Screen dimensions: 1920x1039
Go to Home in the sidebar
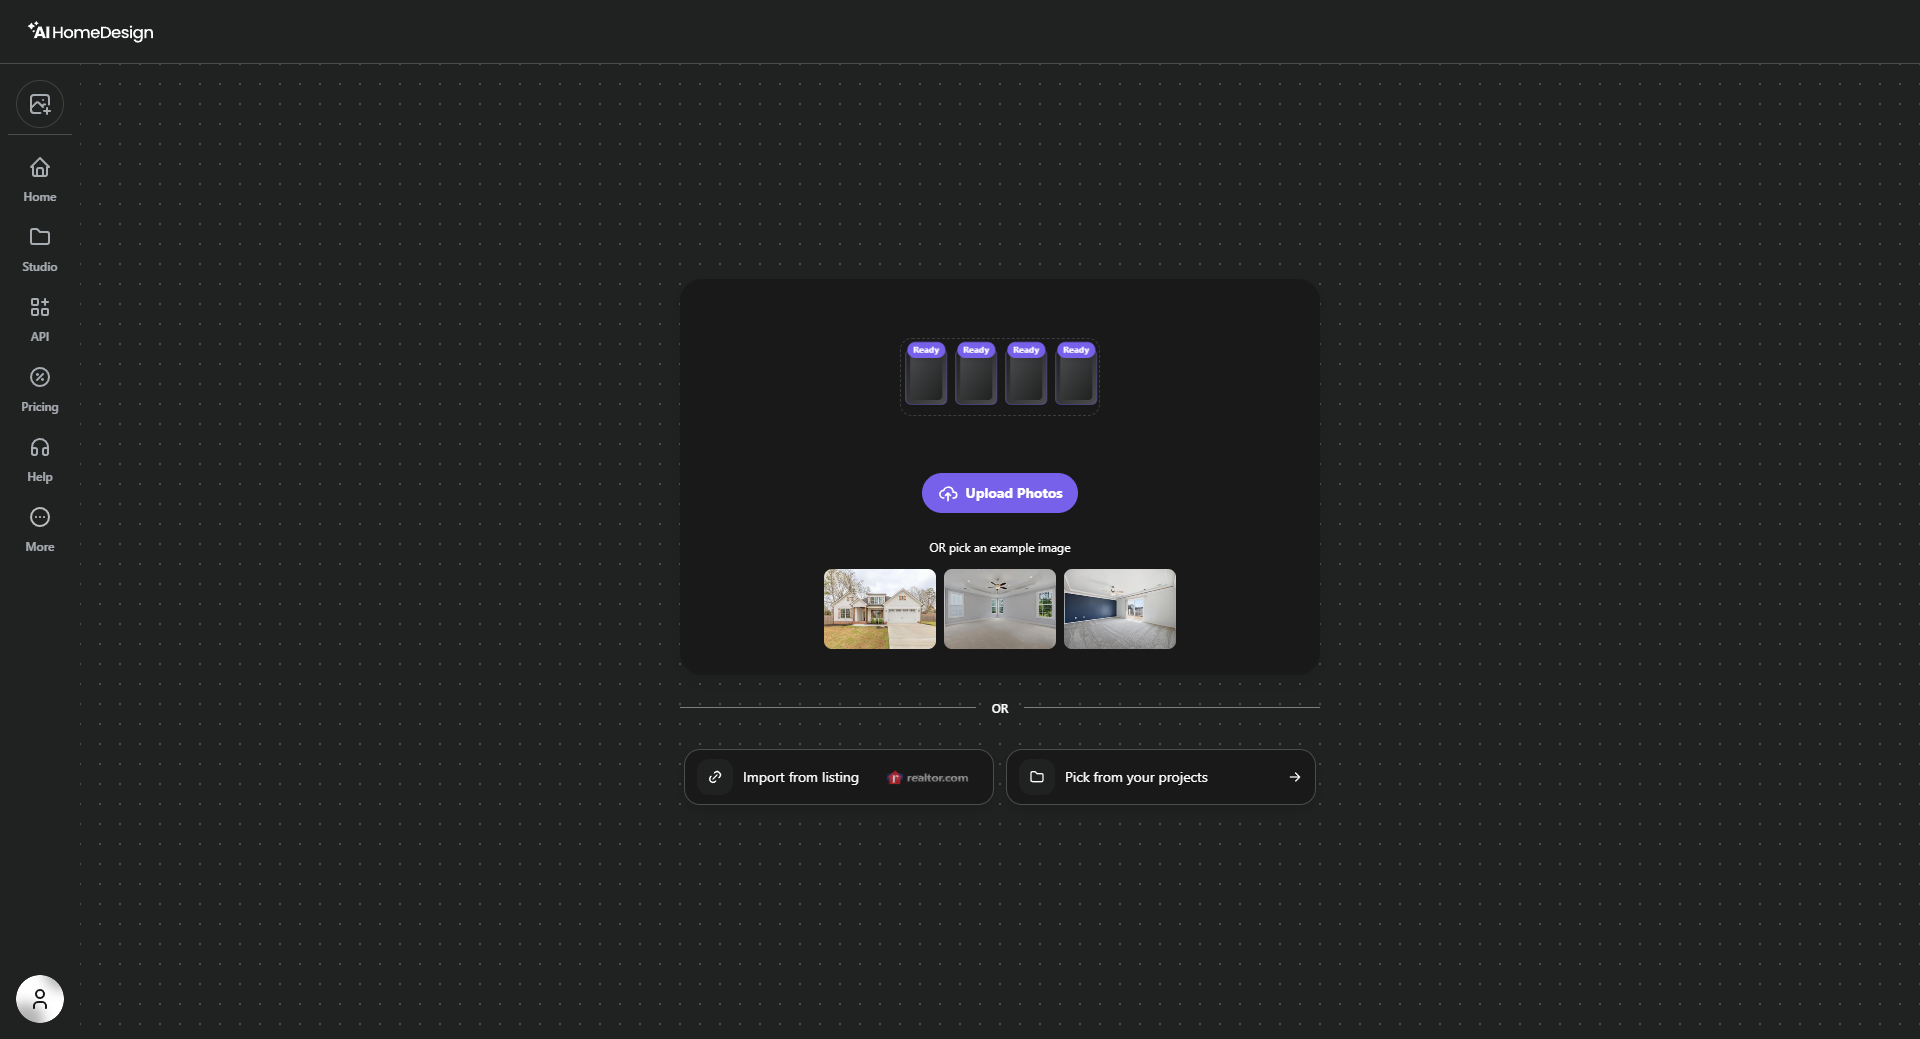tap(40, 180)
